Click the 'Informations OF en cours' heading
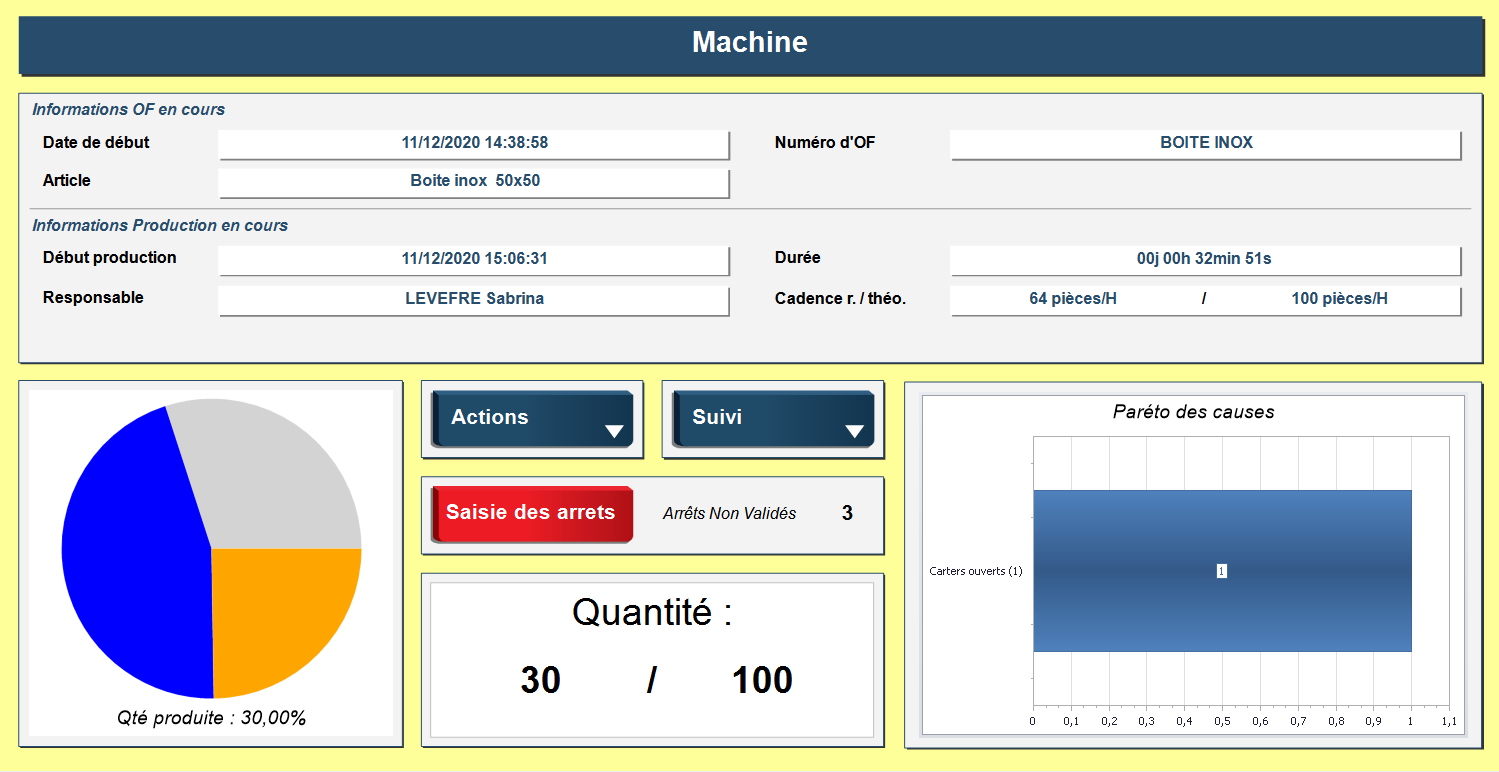 [x=128, y=110]
